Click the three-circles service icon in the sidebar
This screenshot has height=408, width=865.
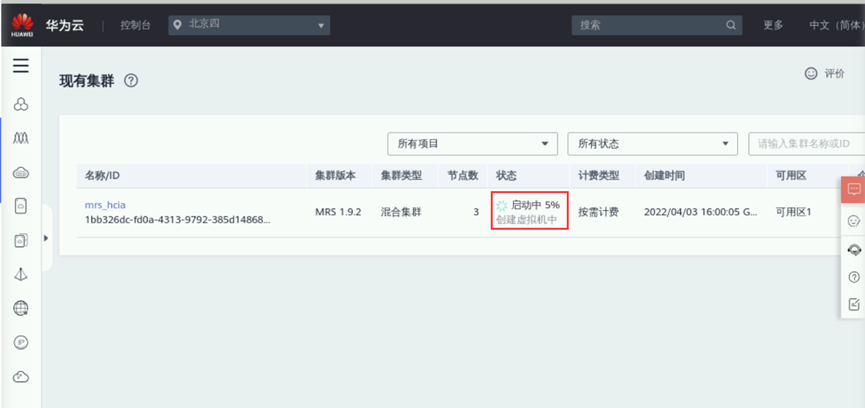(21, 104)
